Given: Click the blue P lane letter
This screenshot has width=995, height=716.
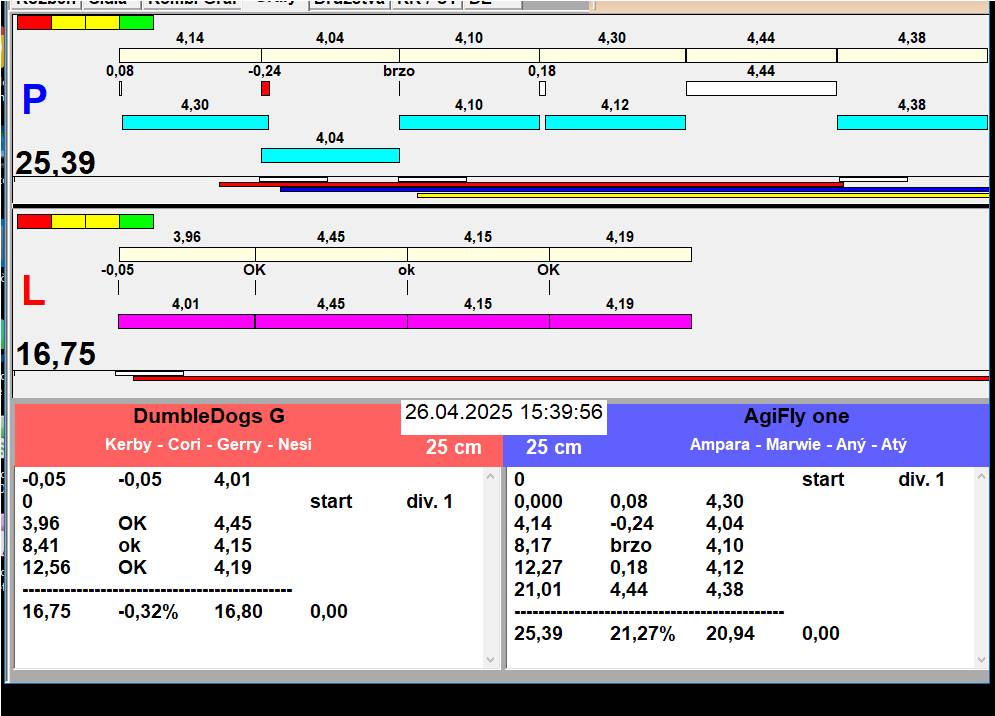Looking at the screenshot, I should 34,99.
